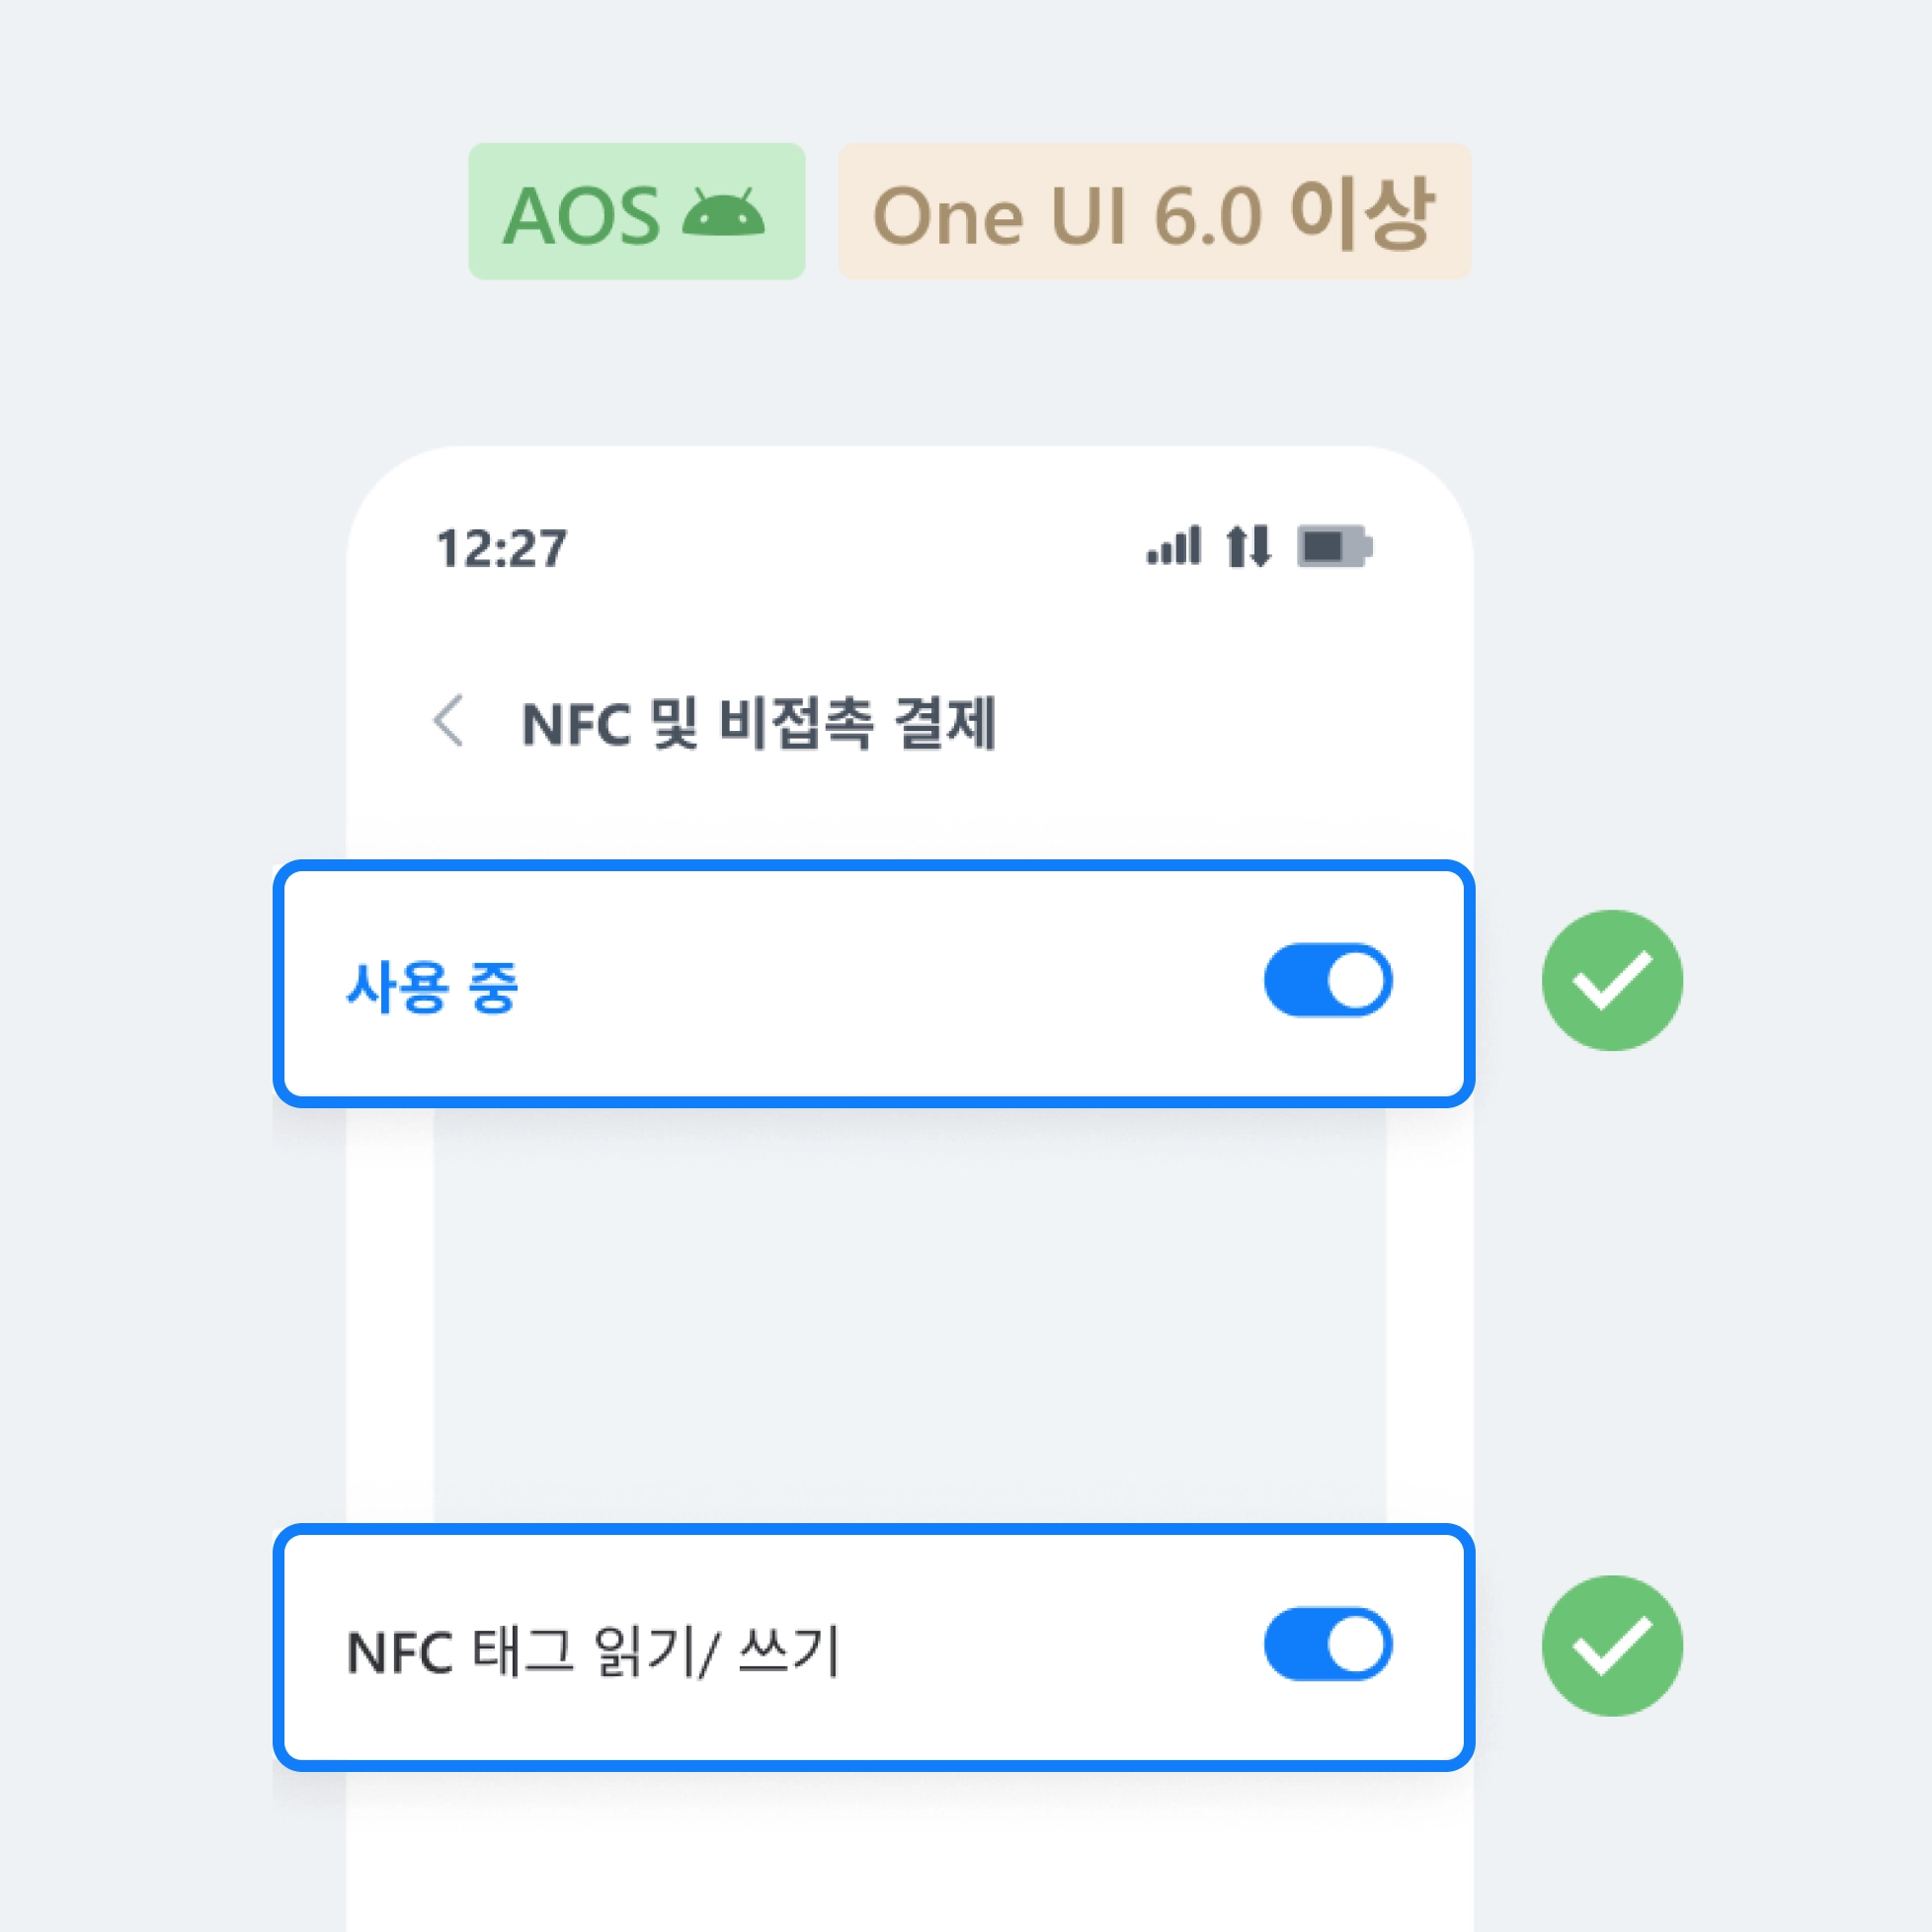The image size is (1932, 1932).
Task: Click 'NFC' in the page header title
Action: pyautogui.click(x=576, y=724)
